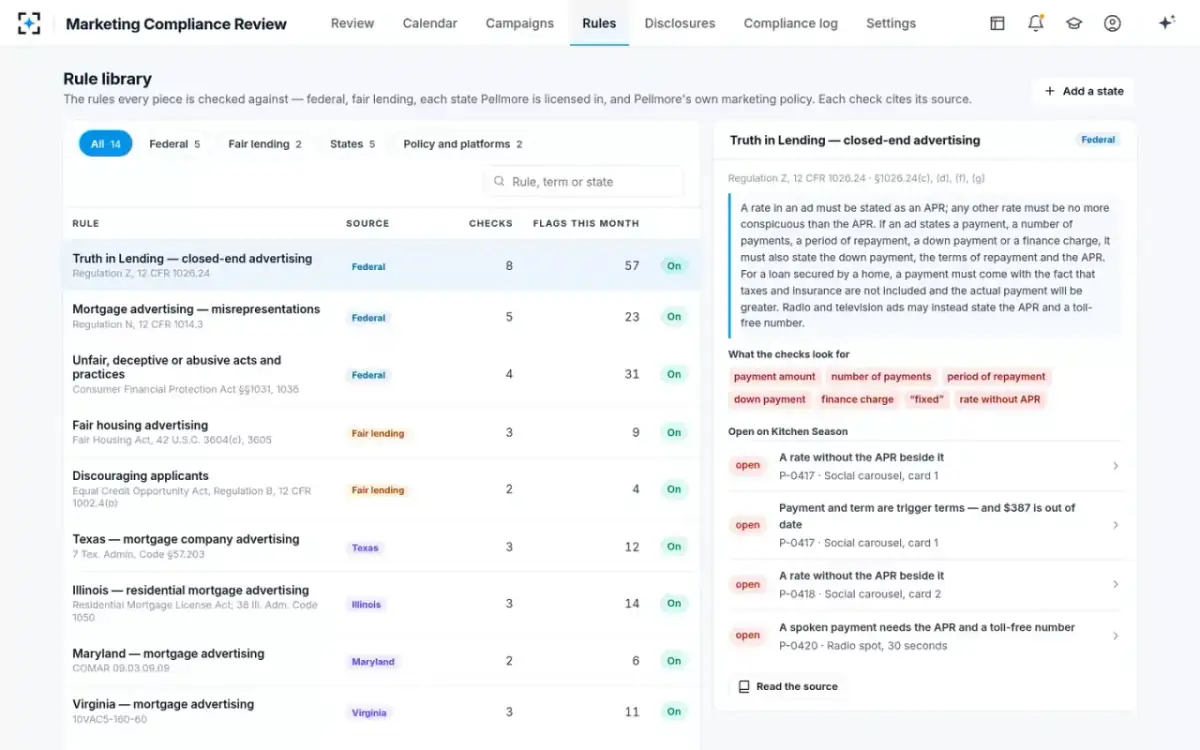Select Virginia — mortgage advertising rule
1200x750 pixels.
click(381, 711)
